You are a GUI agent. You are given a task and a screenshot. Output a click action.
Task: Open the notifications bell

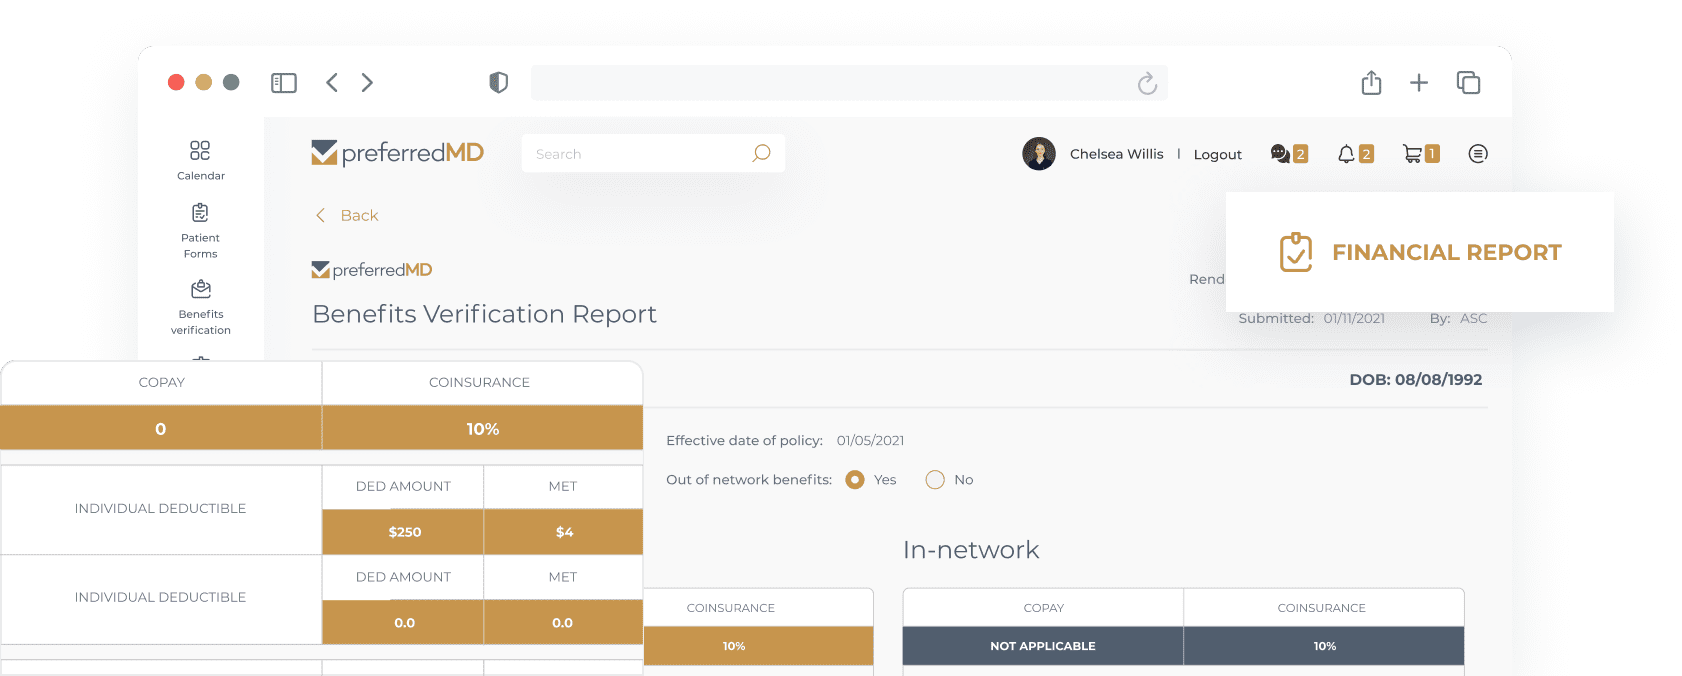point(1346,154)
